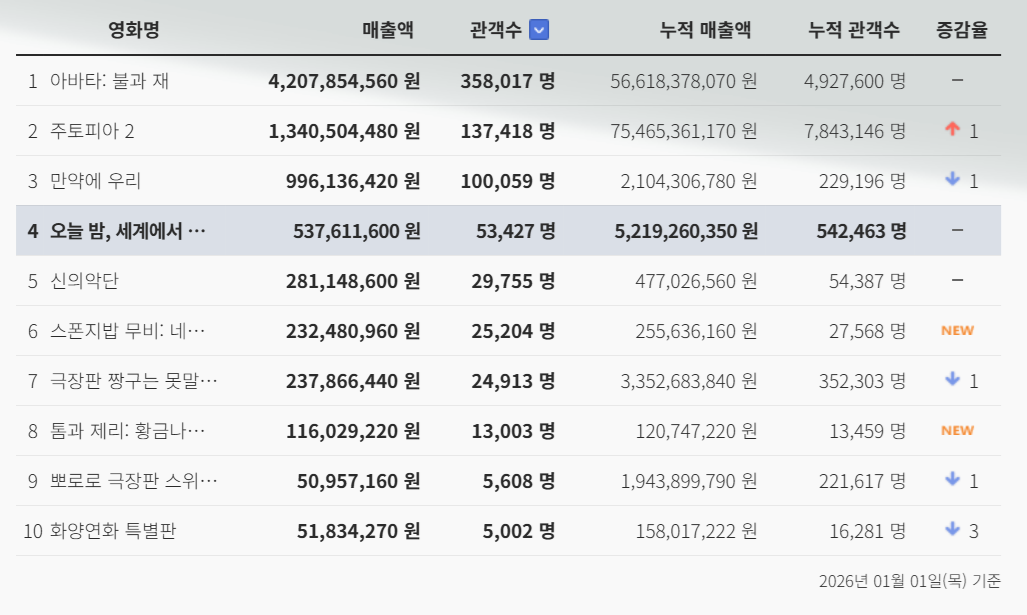Click the audience count 24,913 명
Viewport: 1027px width, 615px height.
513,381
